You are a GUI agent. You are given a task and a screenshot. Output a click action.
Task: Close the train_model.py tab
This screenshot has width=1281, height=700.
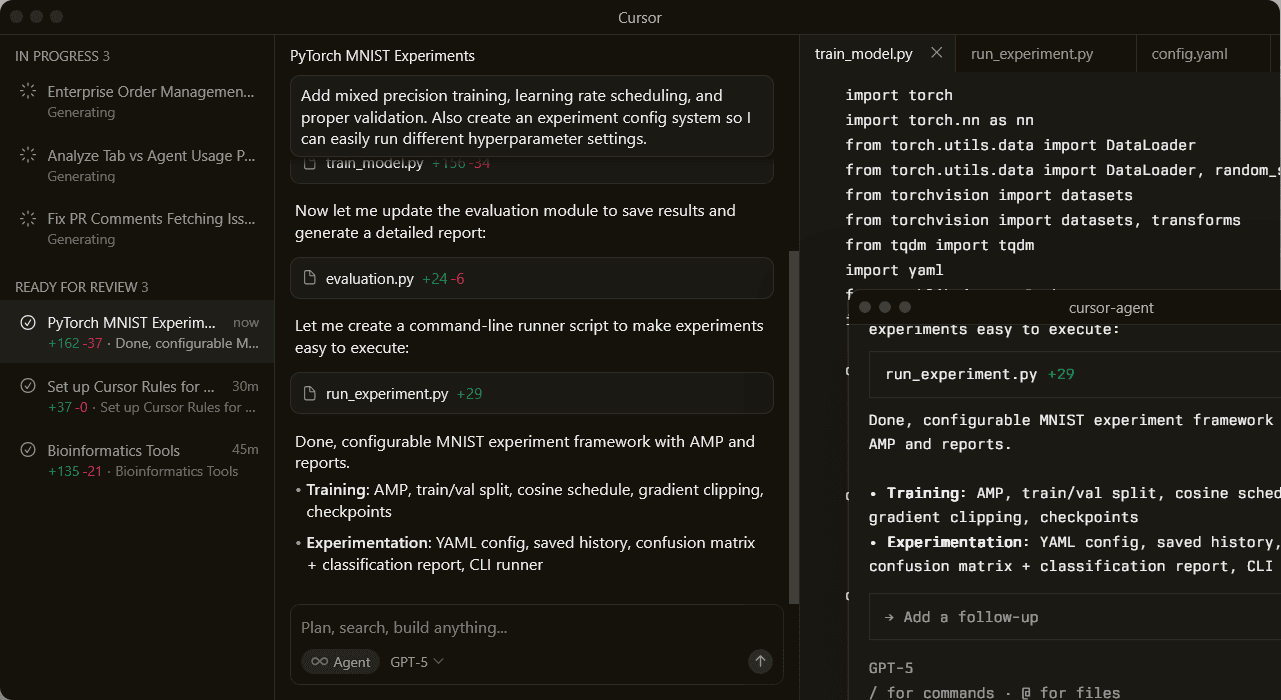[936, 53]
